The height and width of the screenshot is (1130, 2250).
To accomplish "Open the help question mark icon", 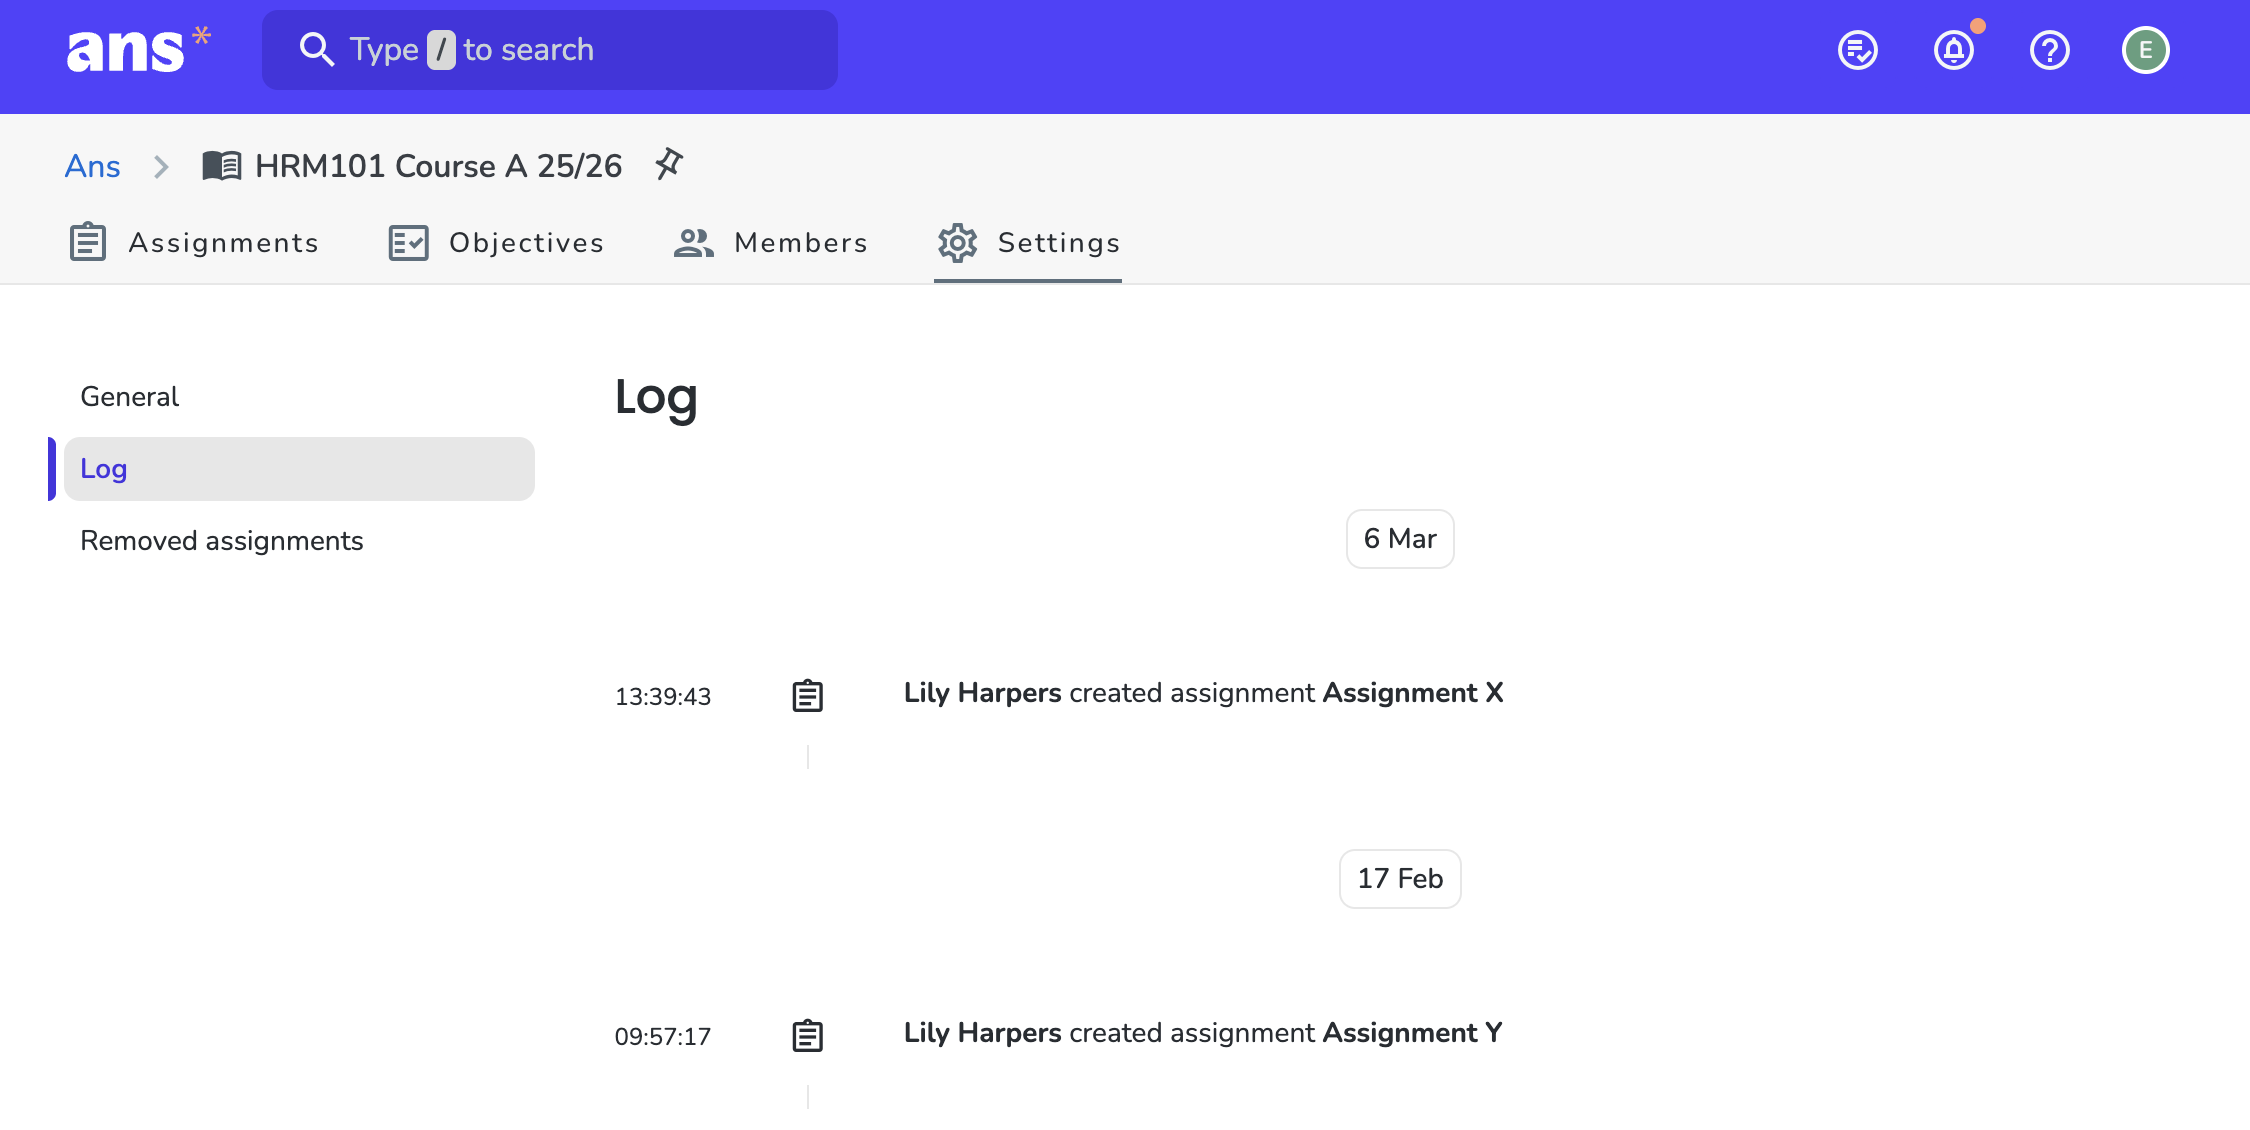I will click(2050, 50).
